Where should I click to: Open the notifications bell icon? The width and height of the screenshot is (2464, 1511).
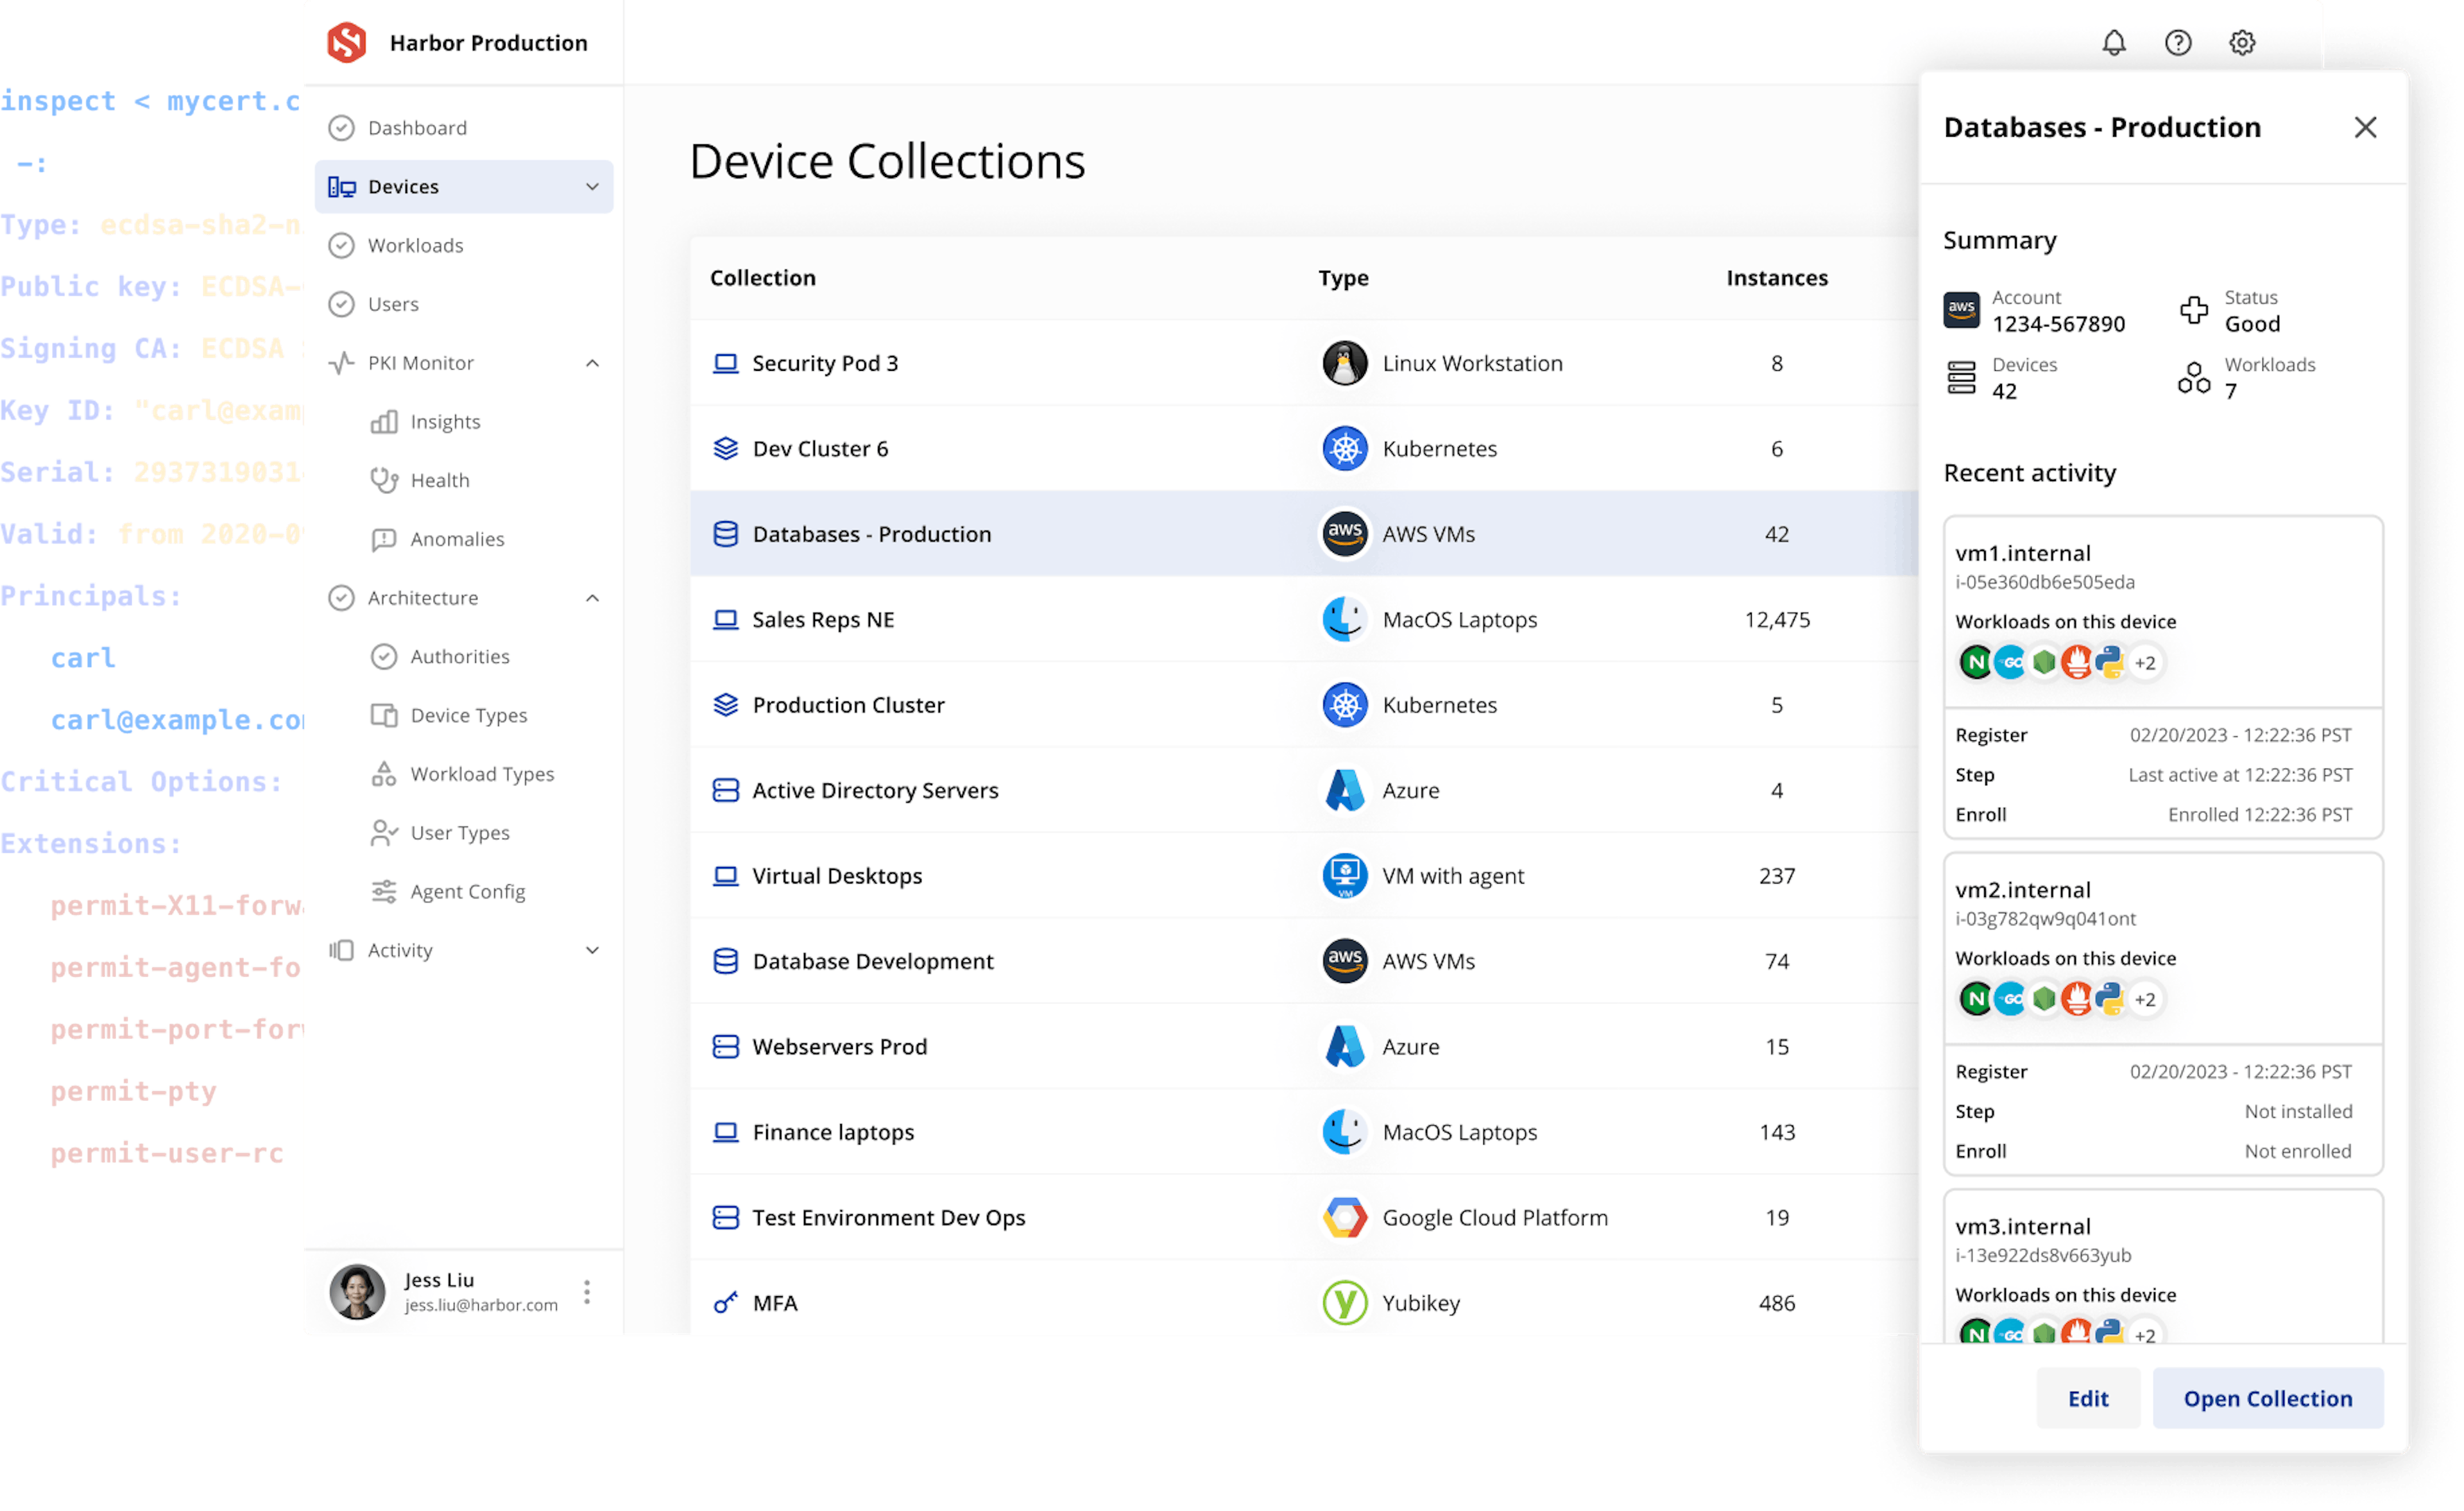tap(2114, 43)
